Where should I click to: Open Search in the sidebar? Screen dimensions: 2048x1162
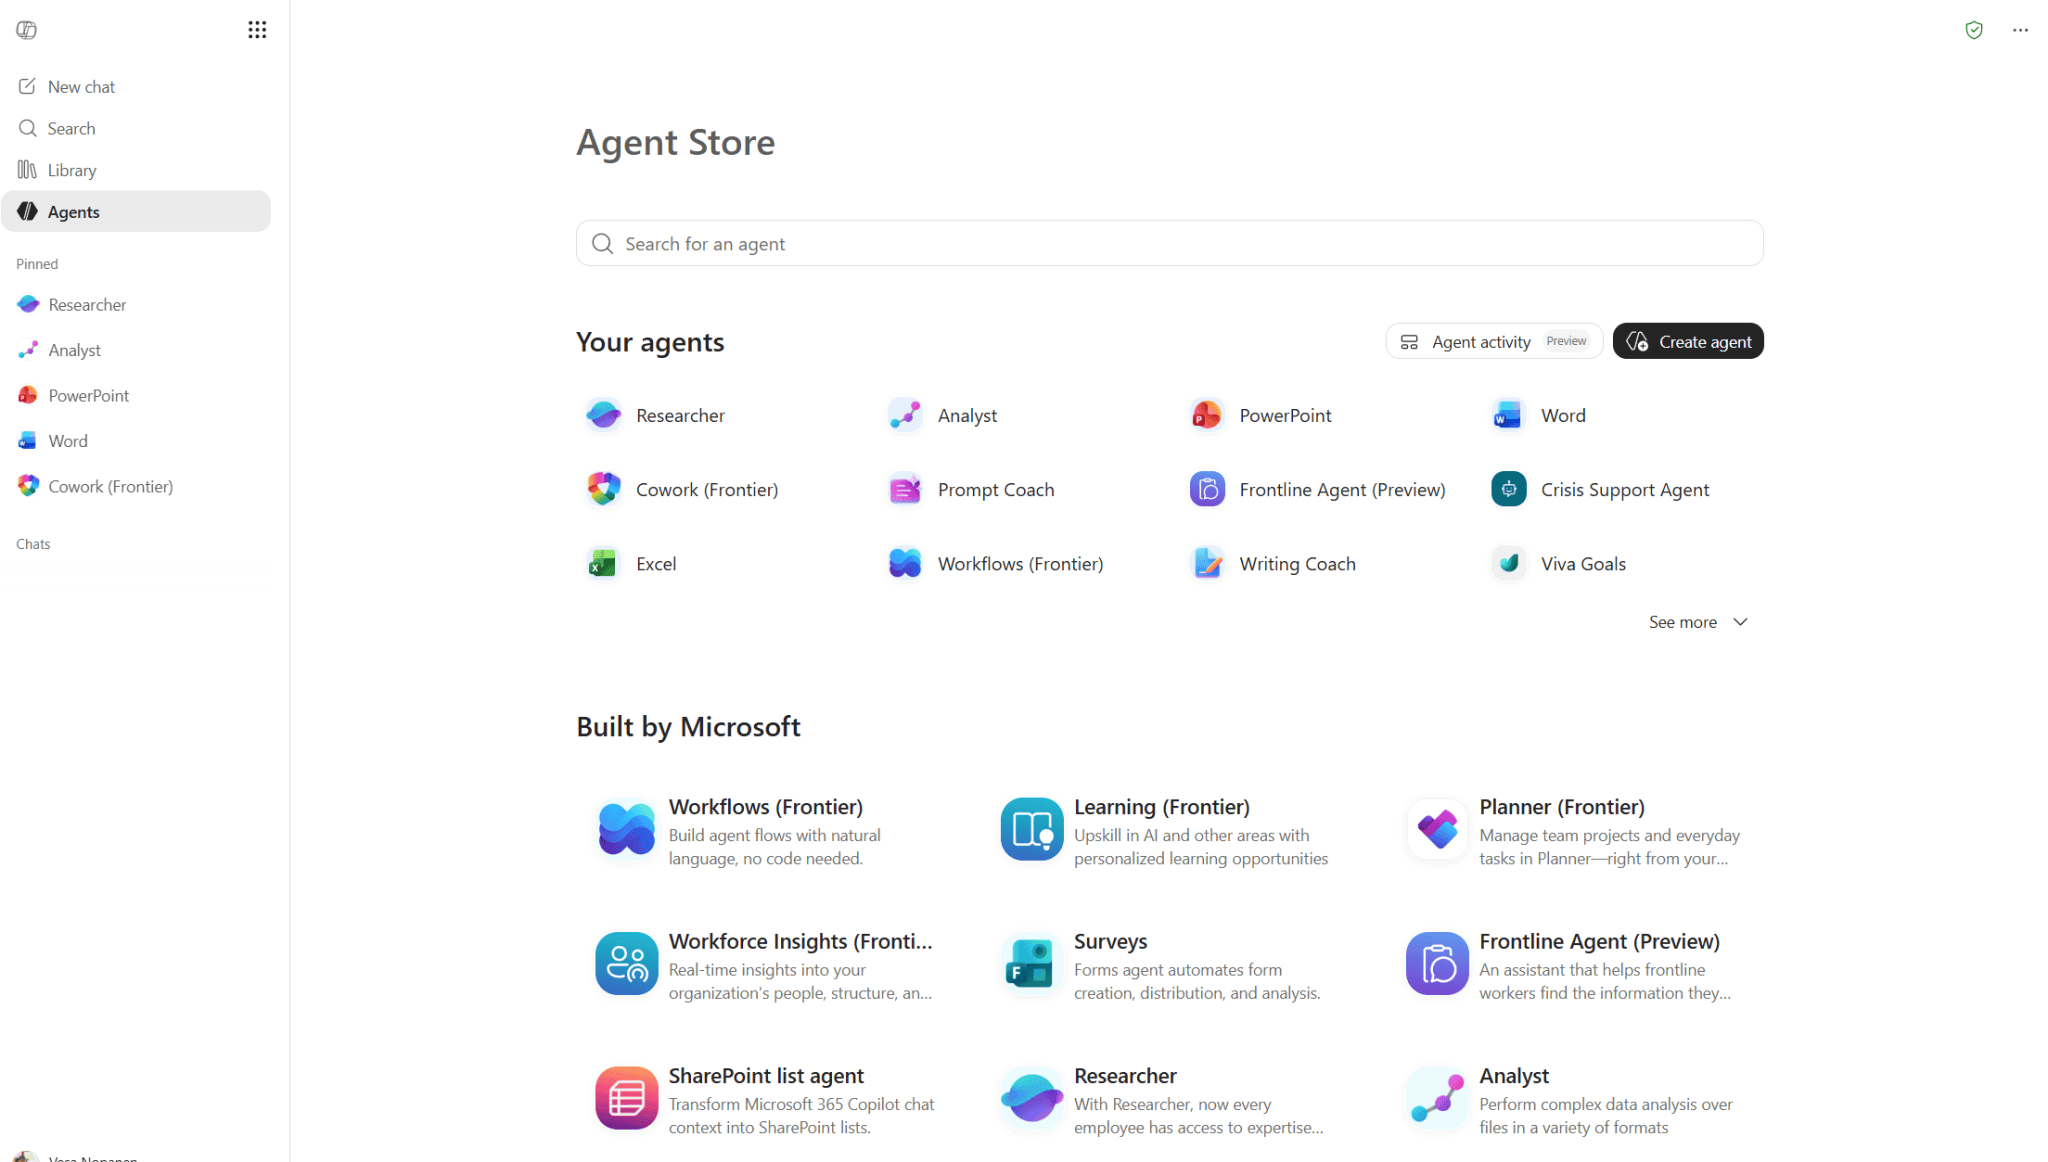click(136, 129)
